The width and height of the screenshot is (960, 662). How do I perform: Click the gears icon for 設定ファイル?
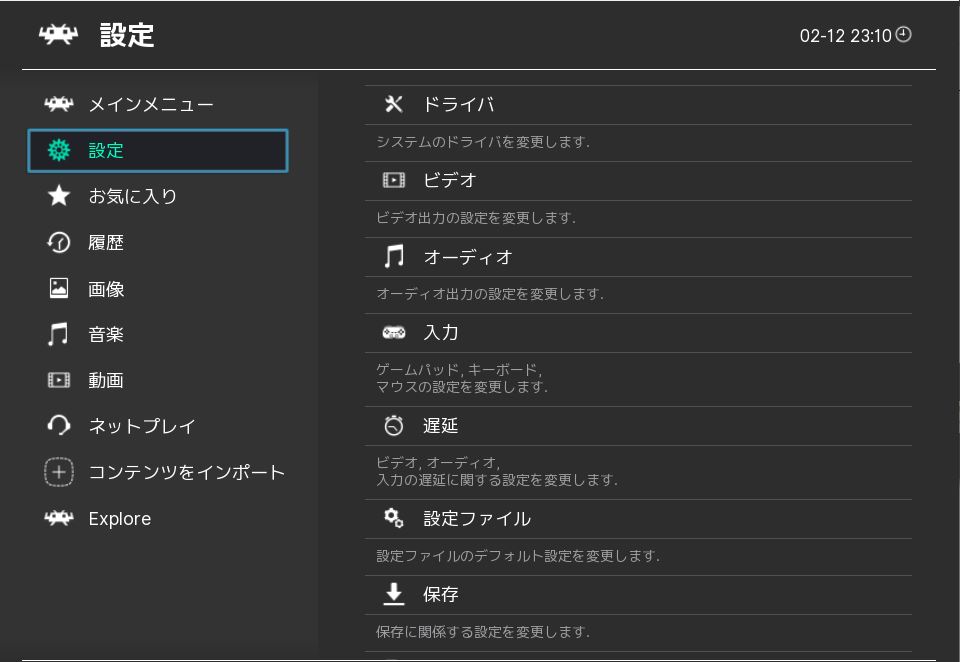(x=394, y=519)
